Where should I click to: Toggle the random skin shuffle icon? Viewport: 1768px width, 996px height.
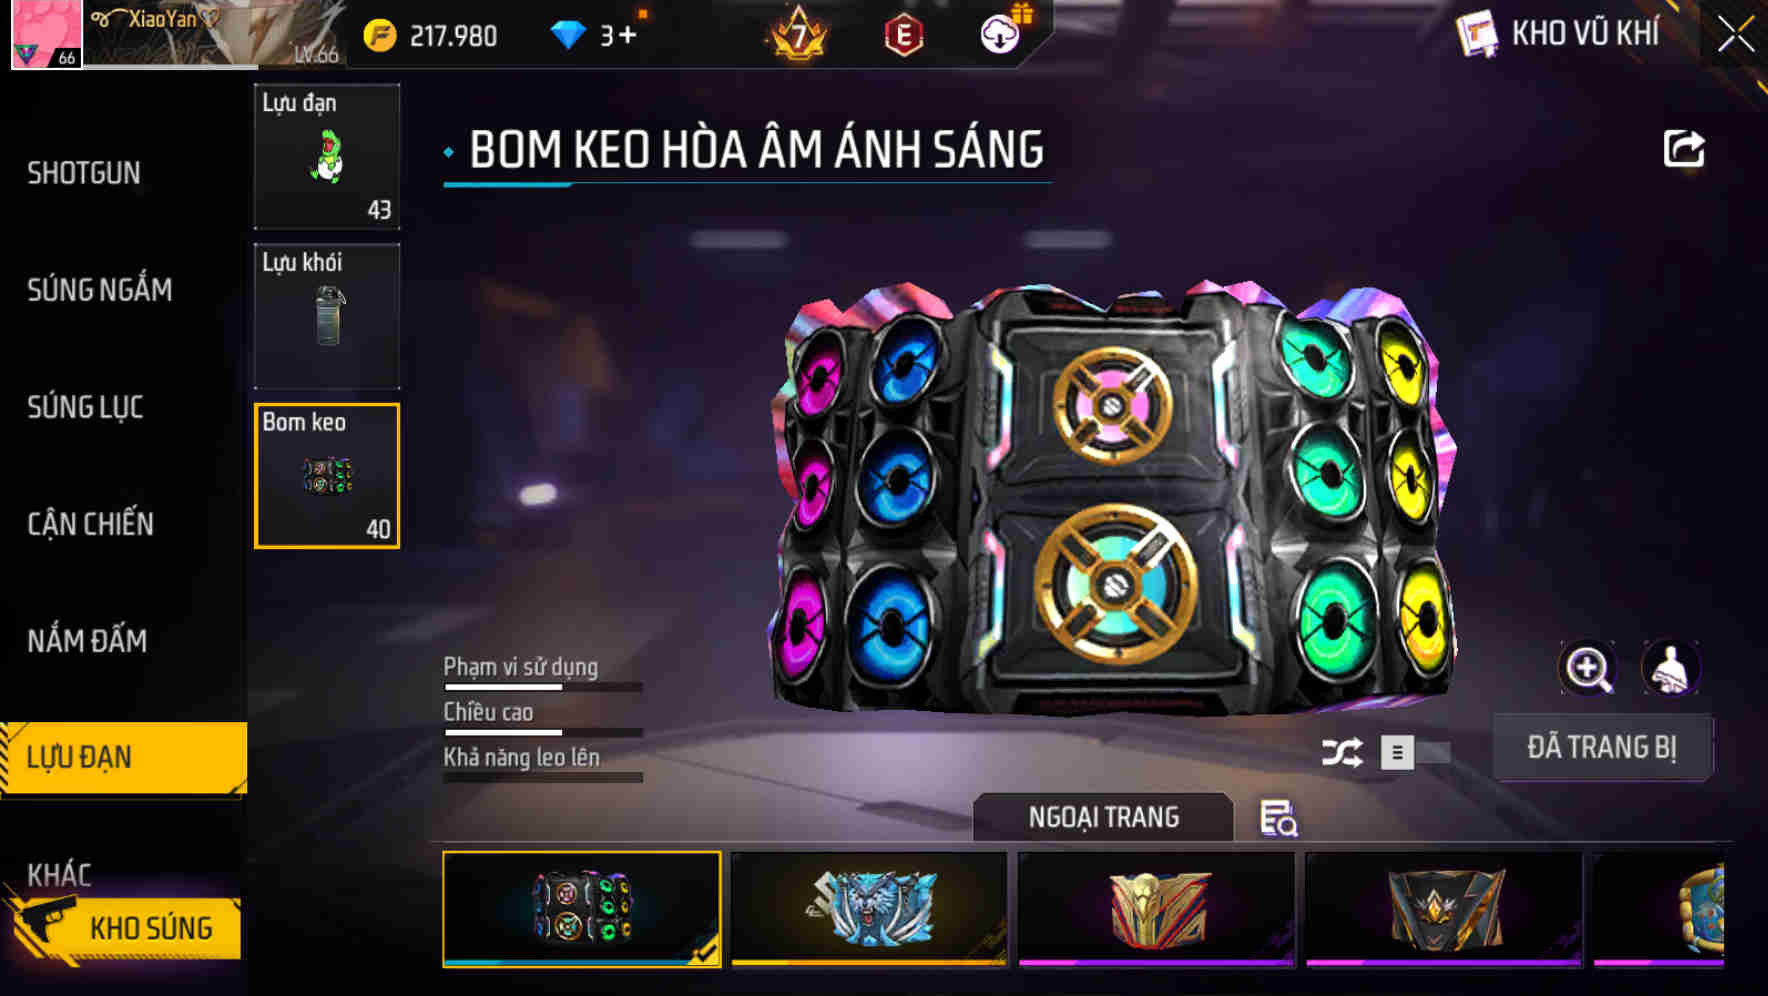[1341, 752]
